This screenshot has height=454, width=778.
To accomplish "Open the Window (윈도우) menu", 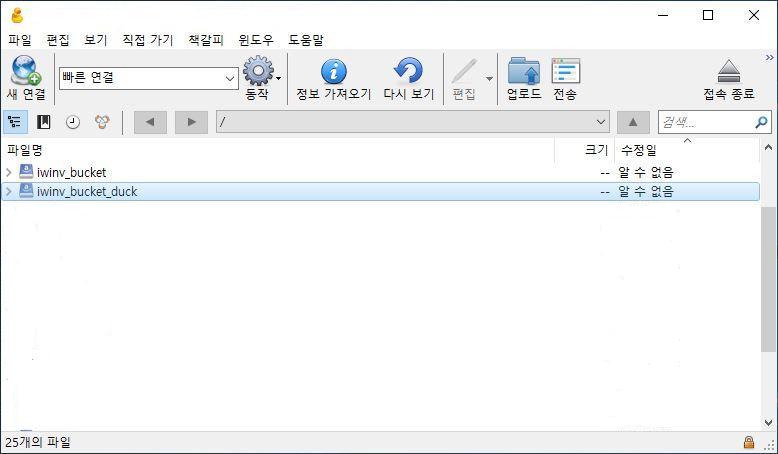I will (x=256, y=40).
